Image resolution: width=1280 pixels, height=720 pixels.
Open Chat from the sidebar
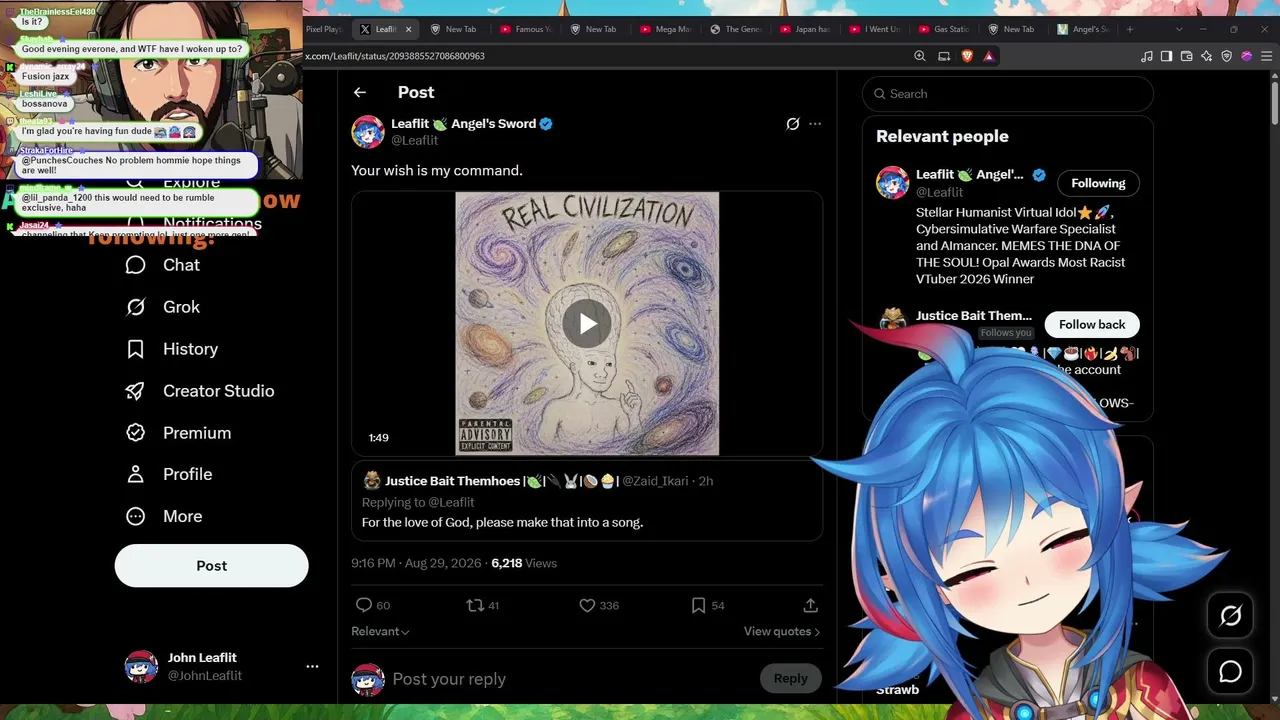point(162,265)
